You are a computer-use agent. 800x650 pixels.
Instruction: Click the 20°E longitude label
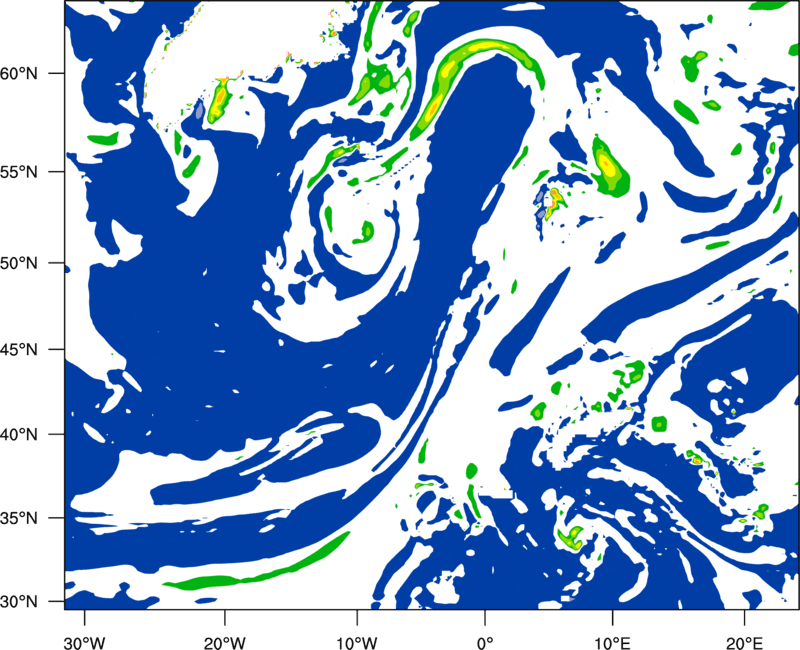tap(744, 642)
